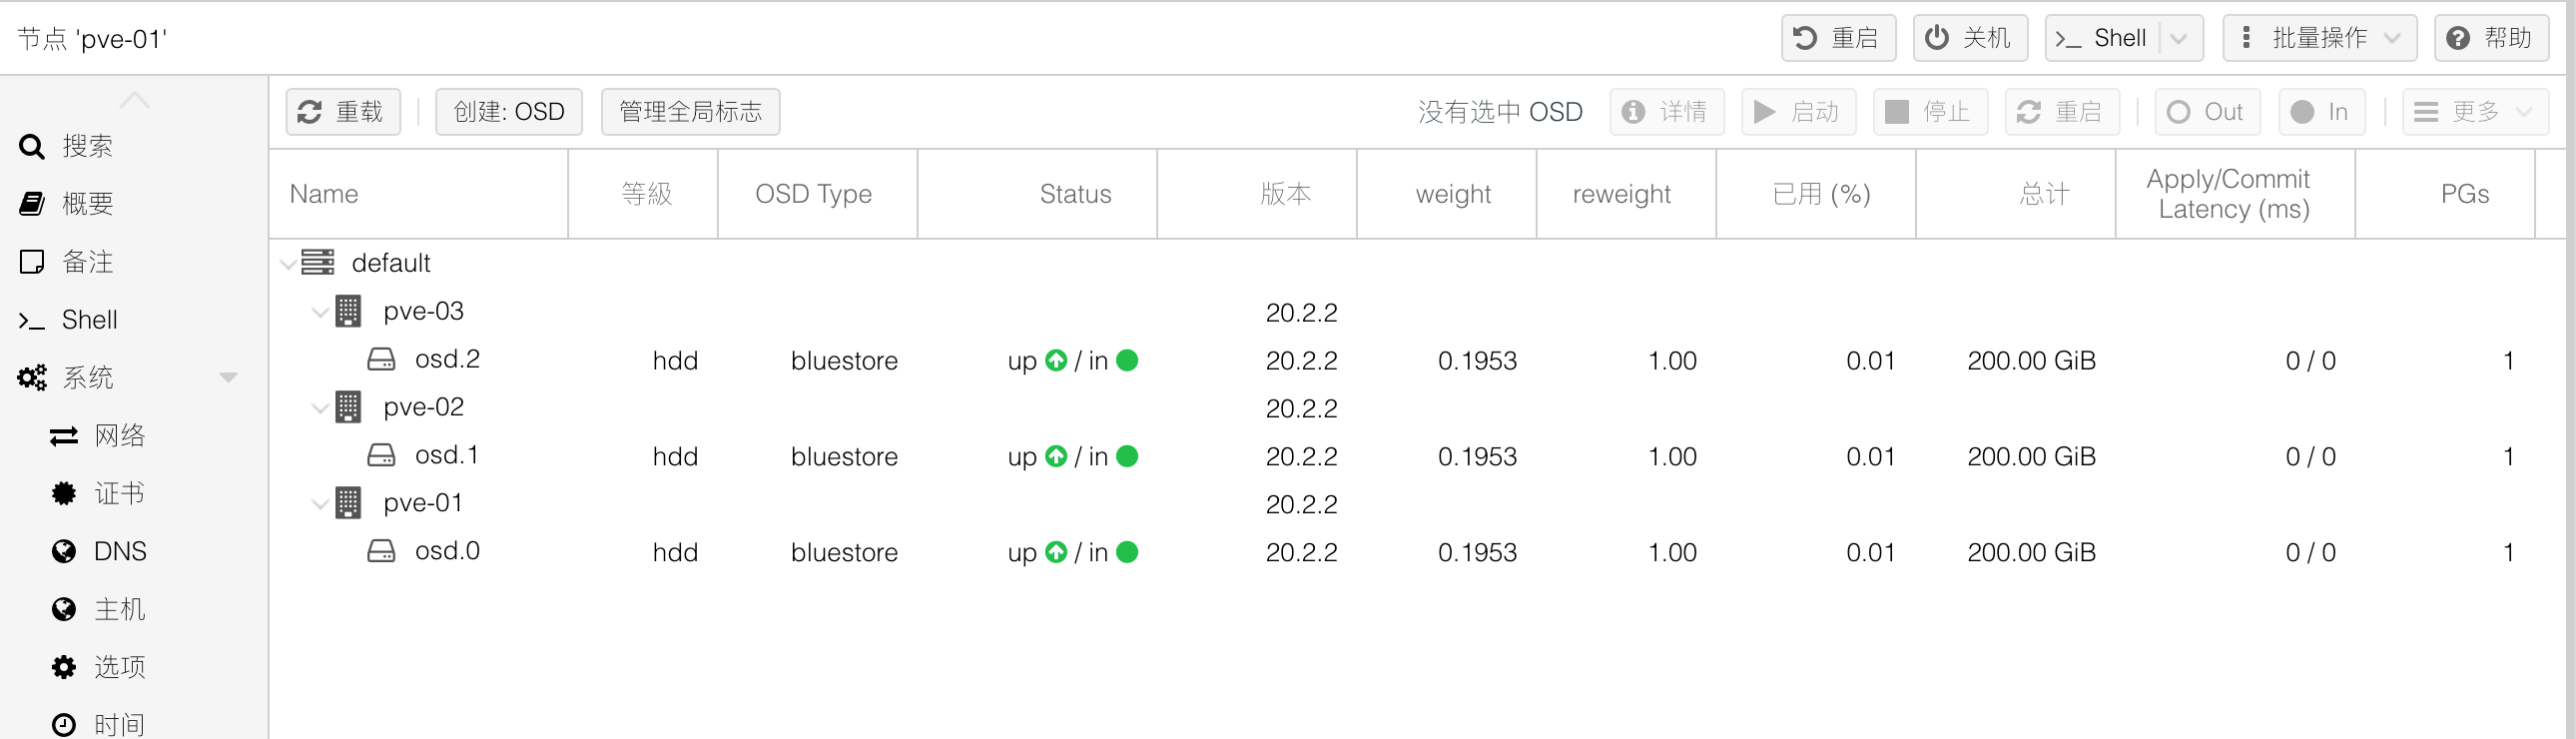
Task: Collapse the 系统 submenu arrow
Action: pos(228,378)
